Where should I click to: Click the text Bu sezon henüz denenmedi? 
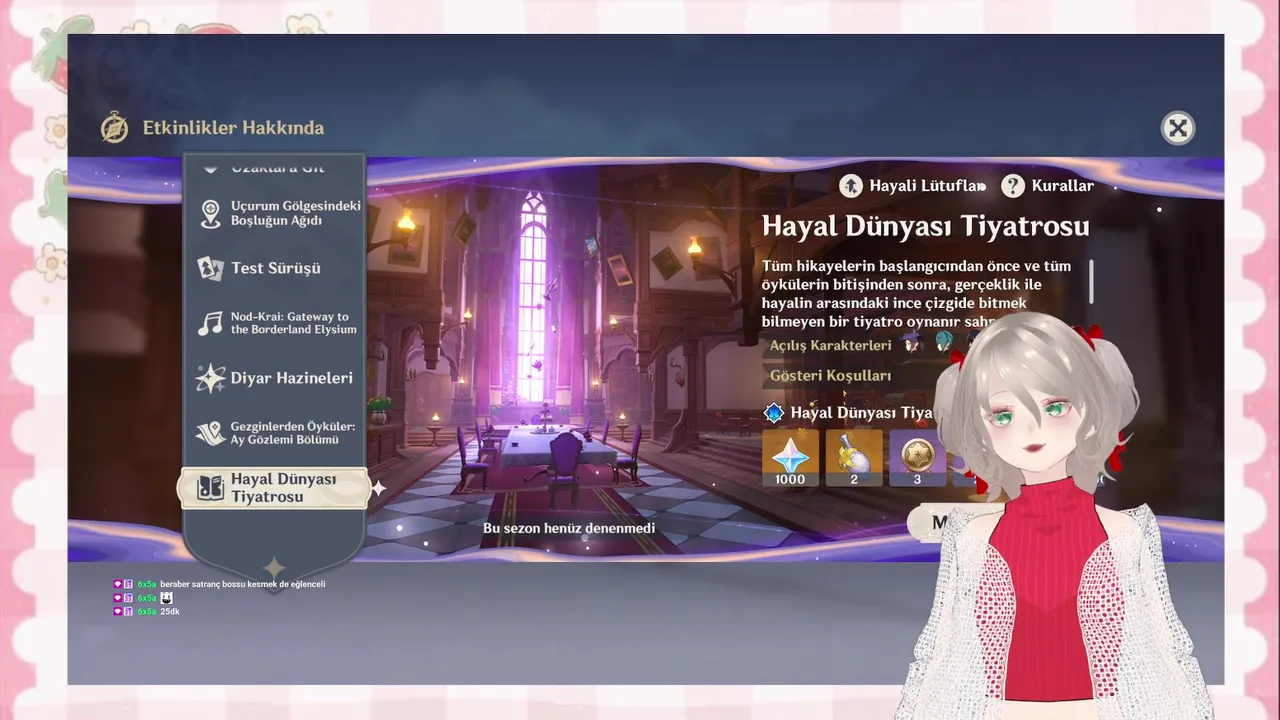(x=569, y=528)
